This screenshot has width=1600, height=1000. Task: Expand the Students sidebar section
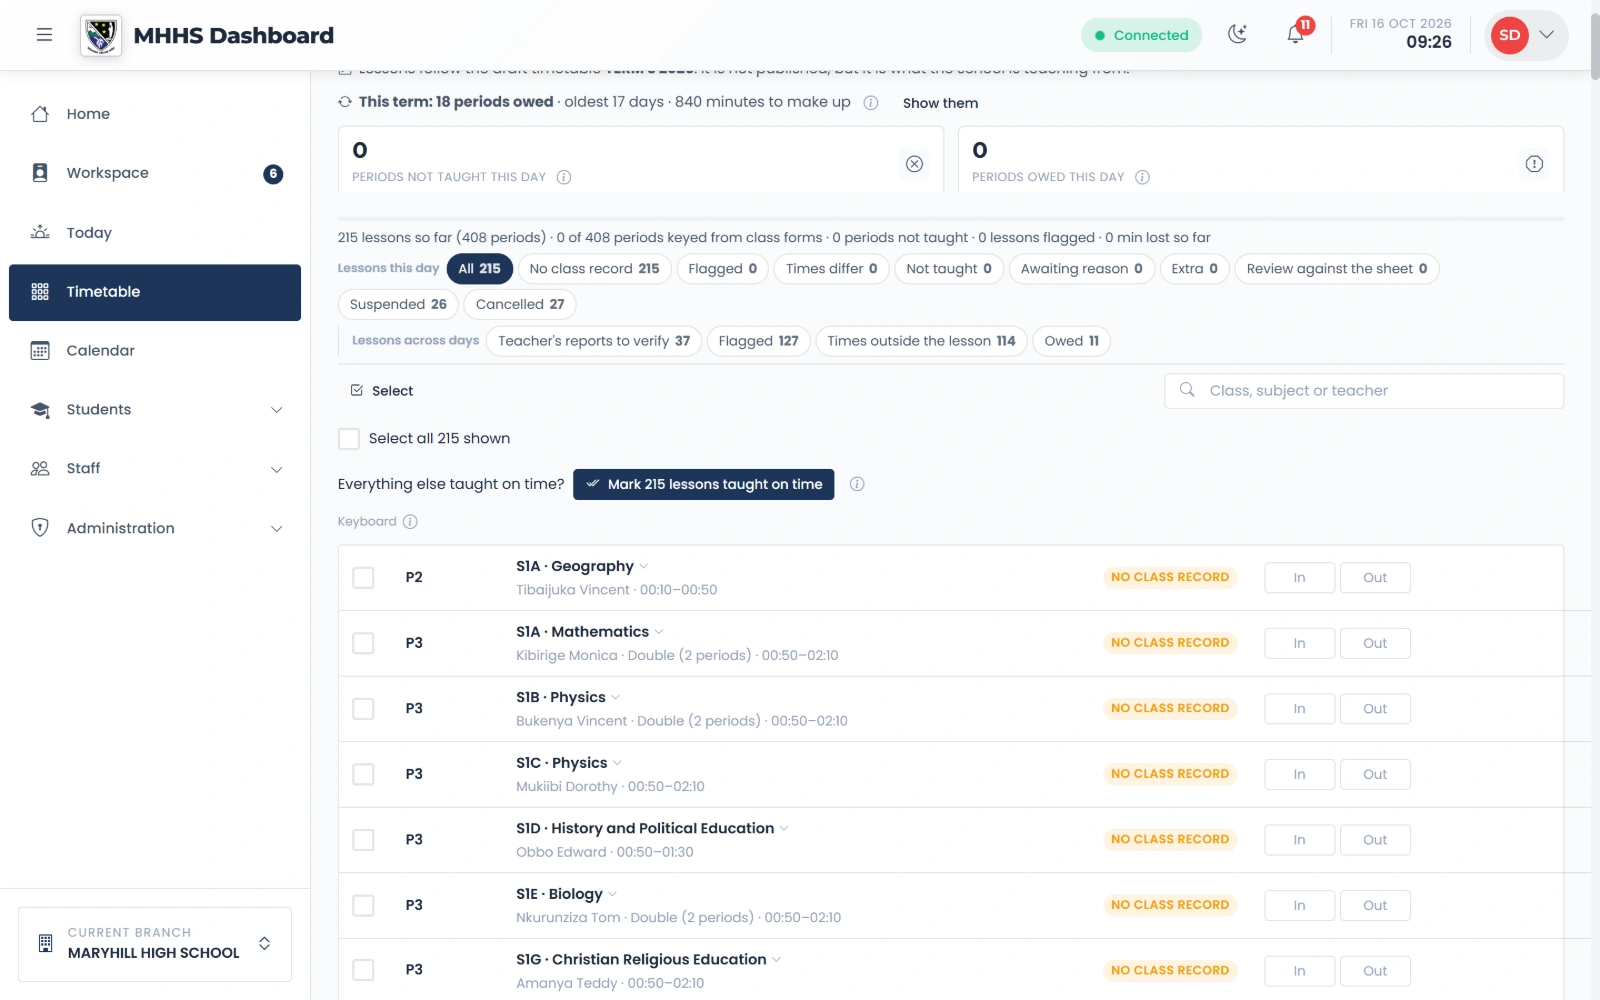point(155,410)
